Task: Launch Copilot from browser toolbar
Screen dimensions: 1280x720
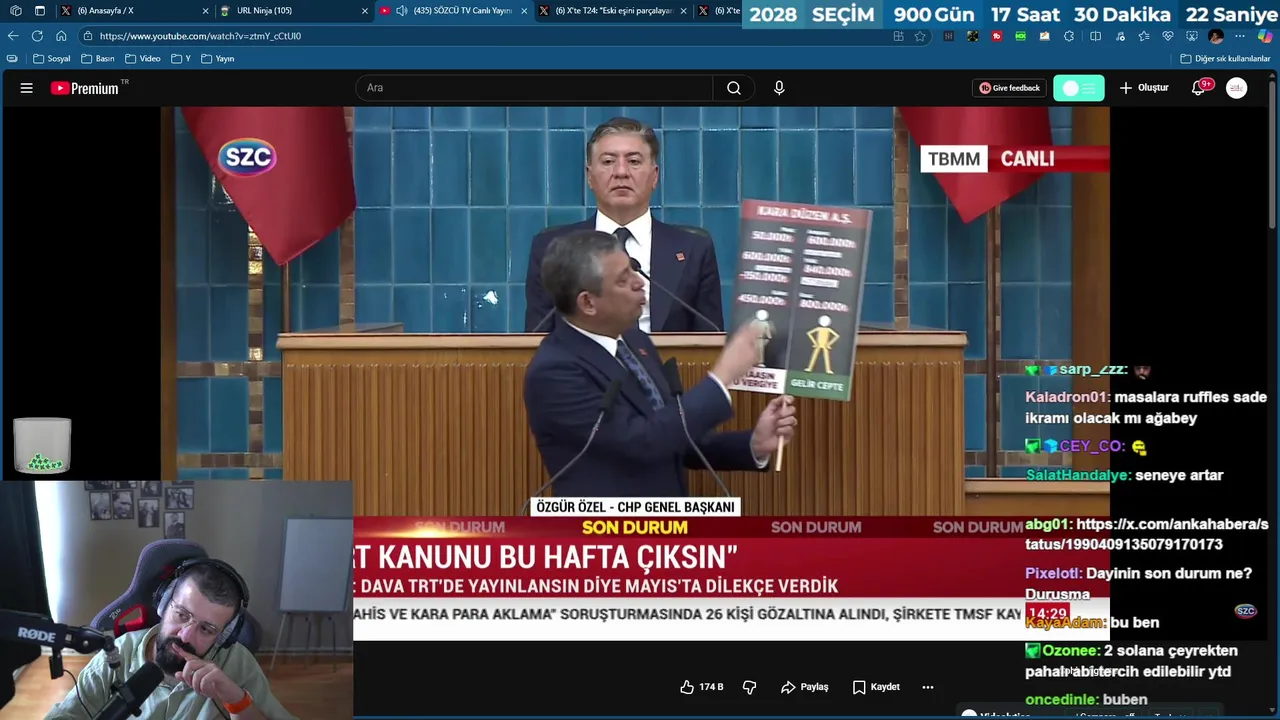Action: point(1264,36)
